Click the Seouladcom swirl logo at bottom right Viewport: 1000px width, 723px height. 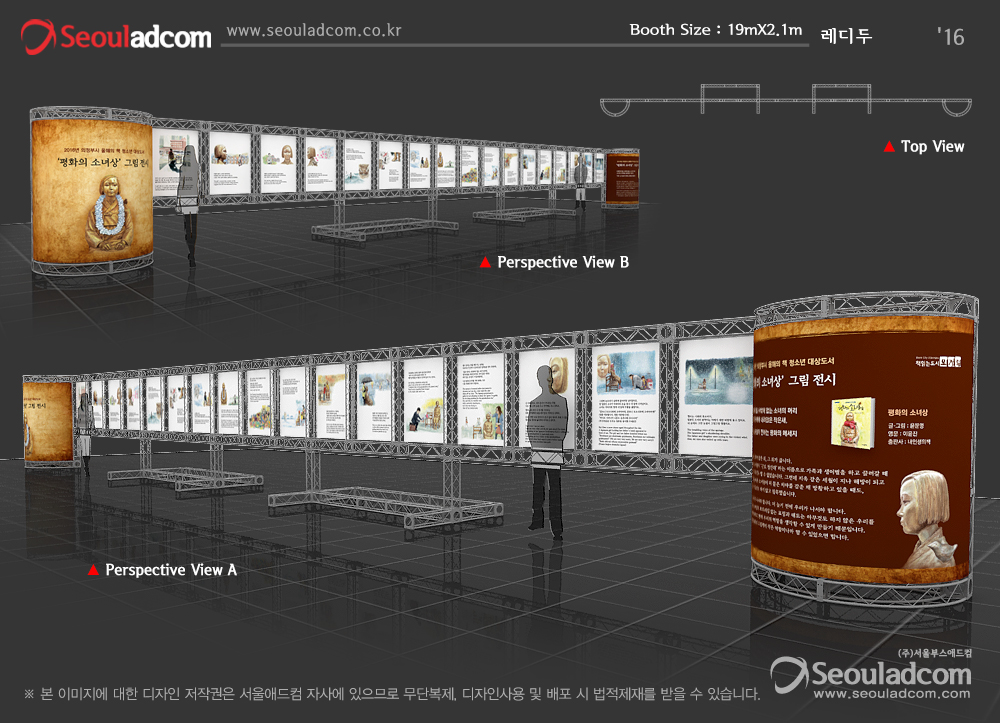[791, 674]
